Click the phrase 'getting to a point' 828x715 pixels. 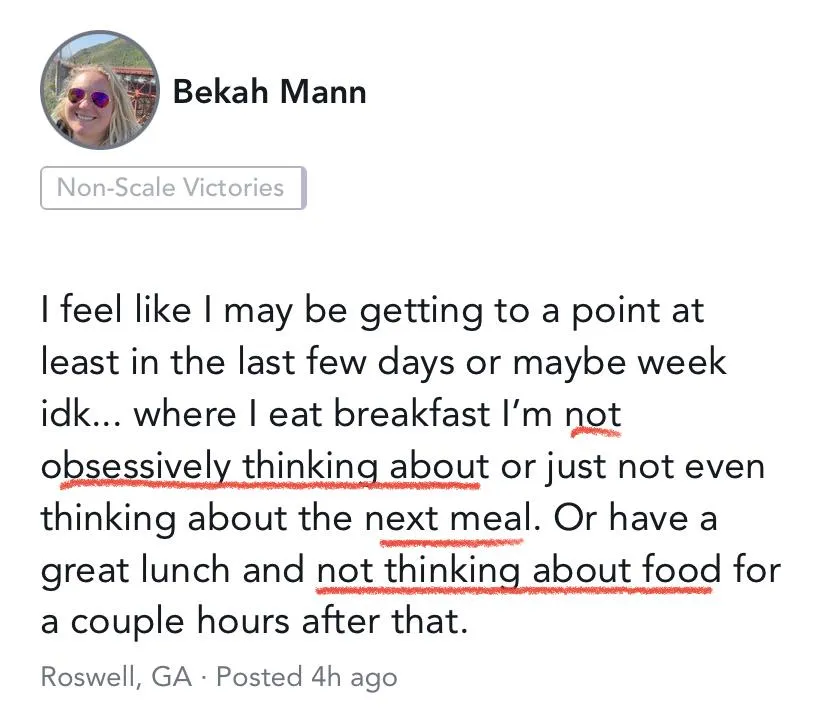coord(532,311)
